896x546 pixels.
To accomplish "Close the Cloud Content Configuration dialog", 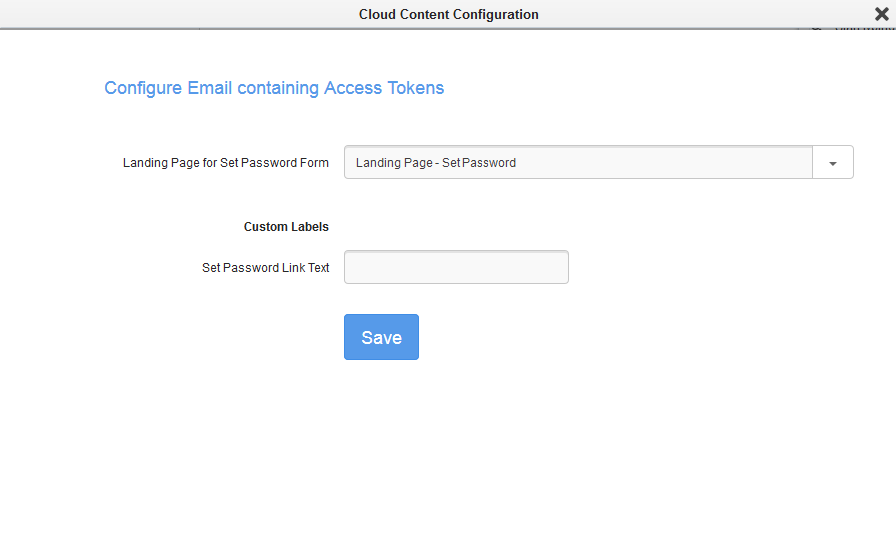I will (x=881, y=14).
